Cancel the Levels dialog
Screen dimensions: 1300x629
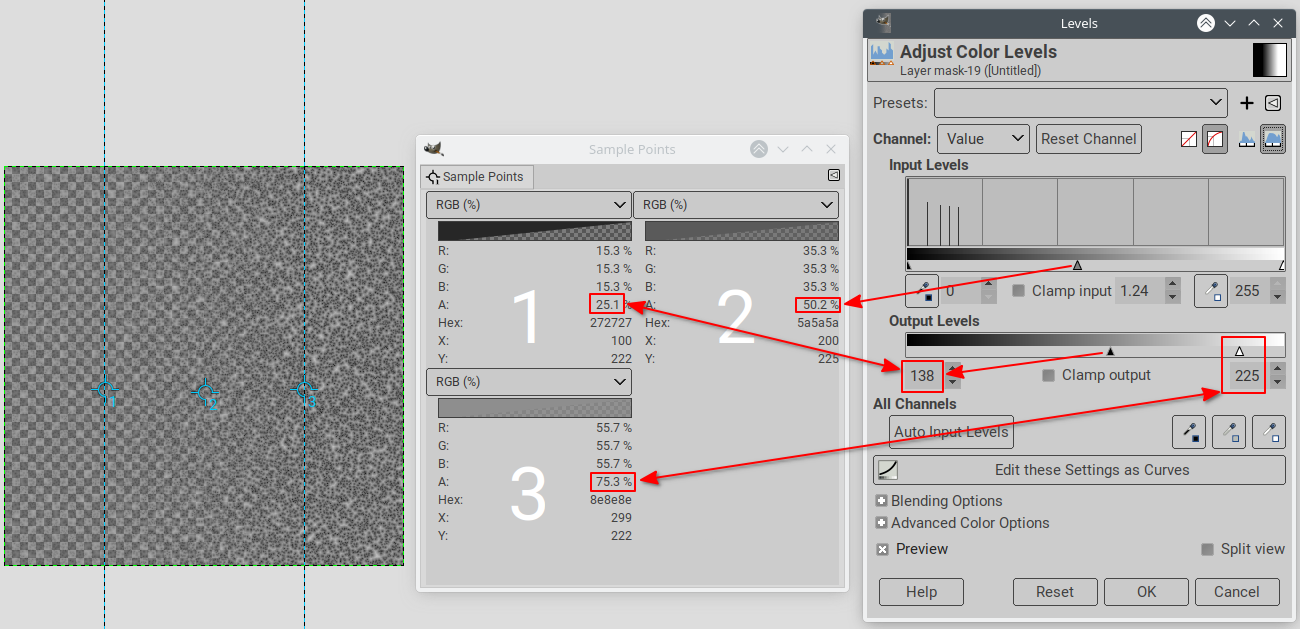pyautogui.click(x=1237, y=592)
